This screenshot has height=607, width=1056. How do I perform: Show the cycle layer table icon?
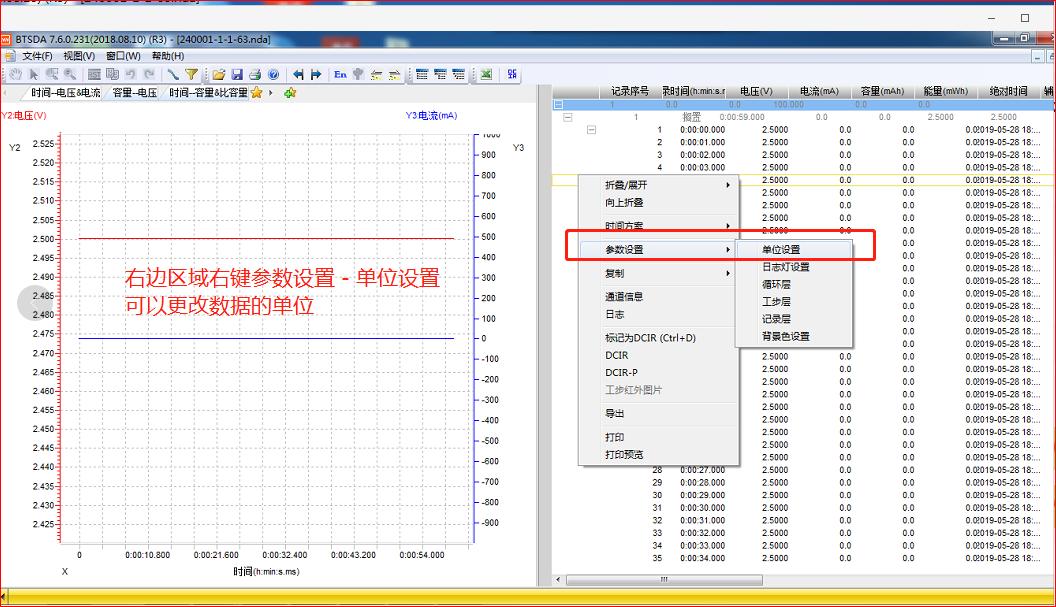[422, 74]
